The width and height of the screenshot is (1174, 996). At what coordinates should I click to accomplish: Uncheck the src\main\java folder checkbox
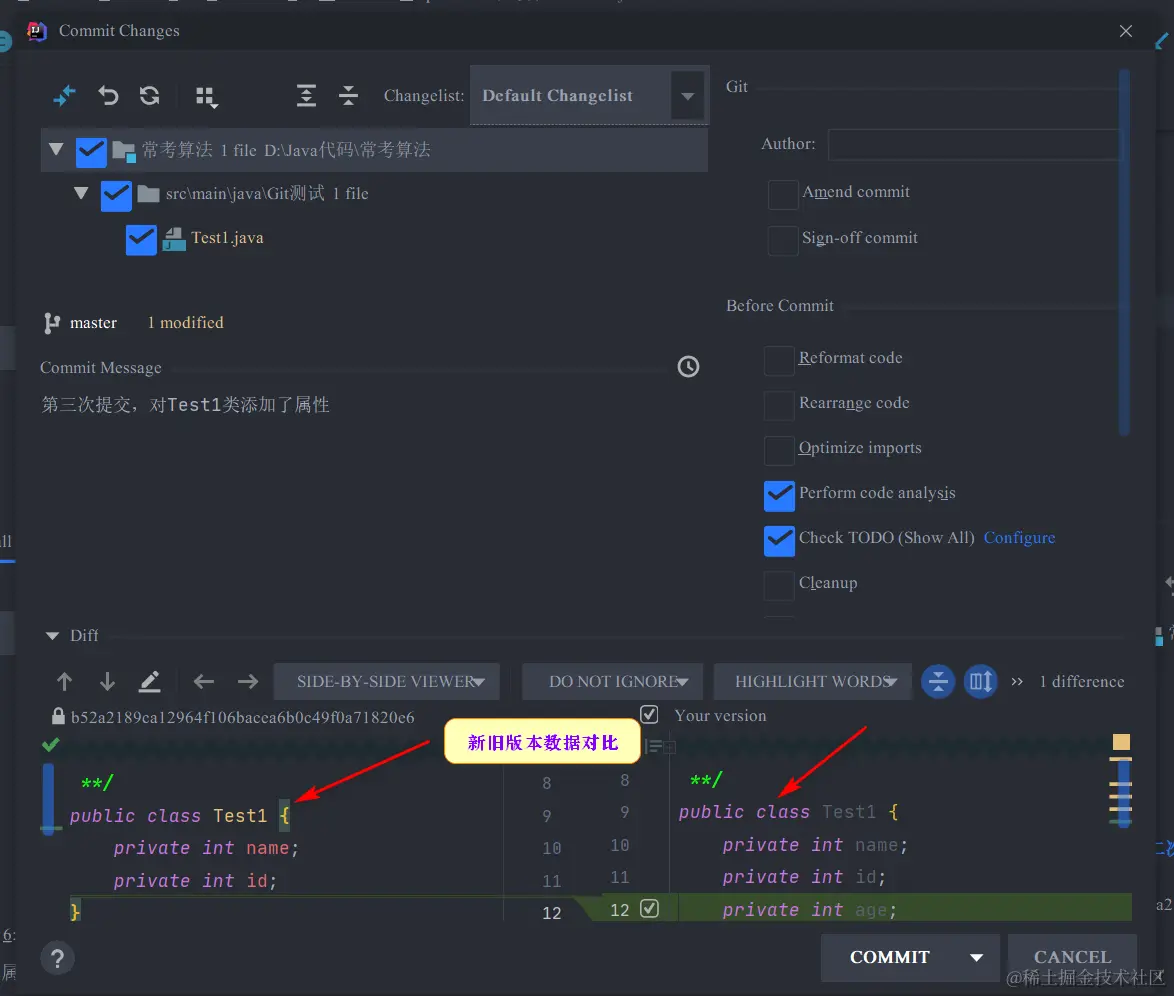[x=116, y=196]
